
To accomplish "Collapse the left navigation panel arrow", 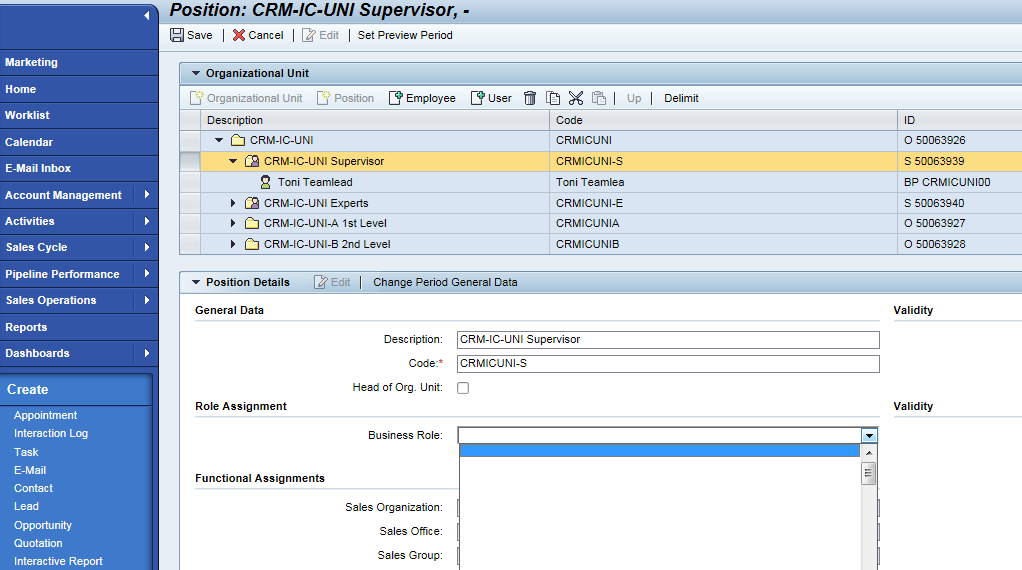I will tap(147, 15).
